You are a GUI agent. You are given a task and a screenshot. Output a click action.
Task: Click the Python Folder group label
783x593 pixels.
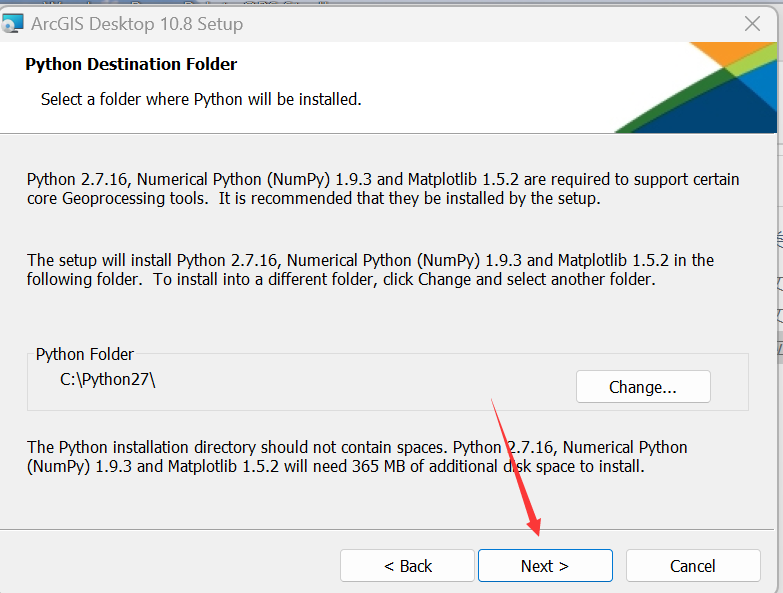[x=85, y=354]
